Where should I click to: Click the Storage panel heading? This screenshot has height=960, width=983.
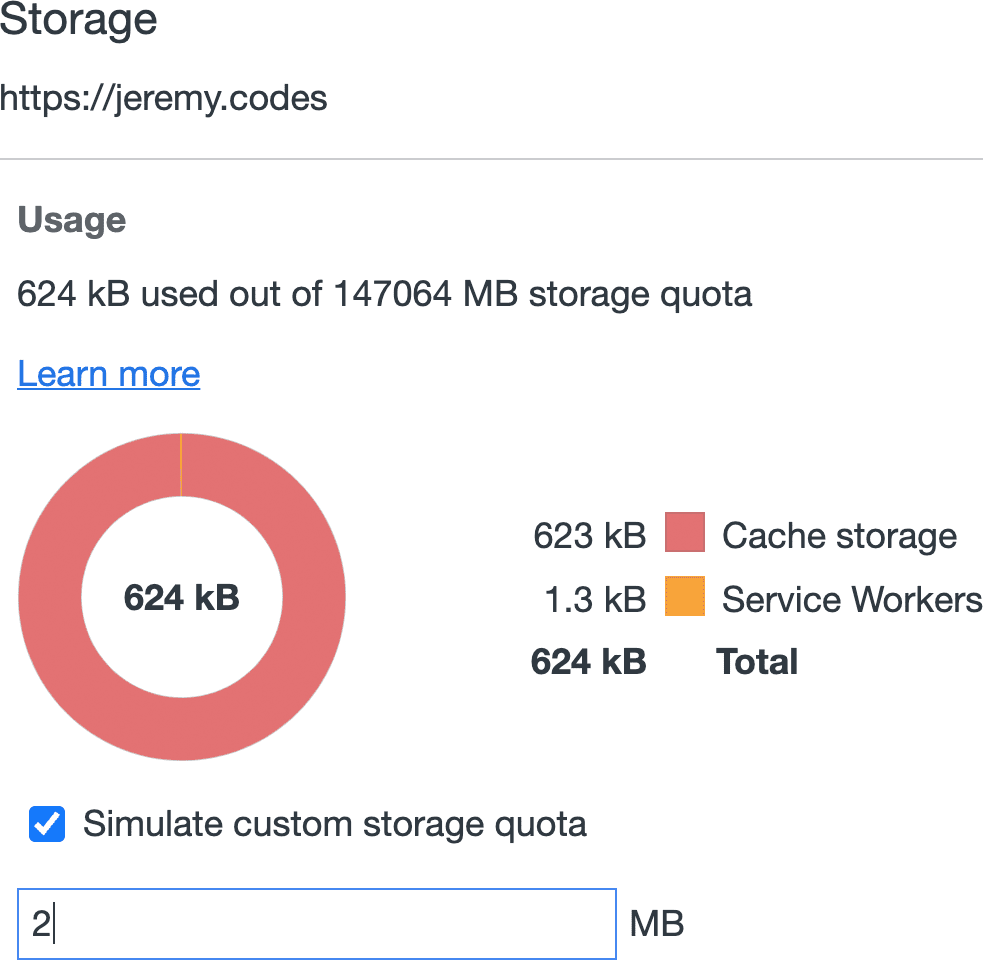point(78,20)
